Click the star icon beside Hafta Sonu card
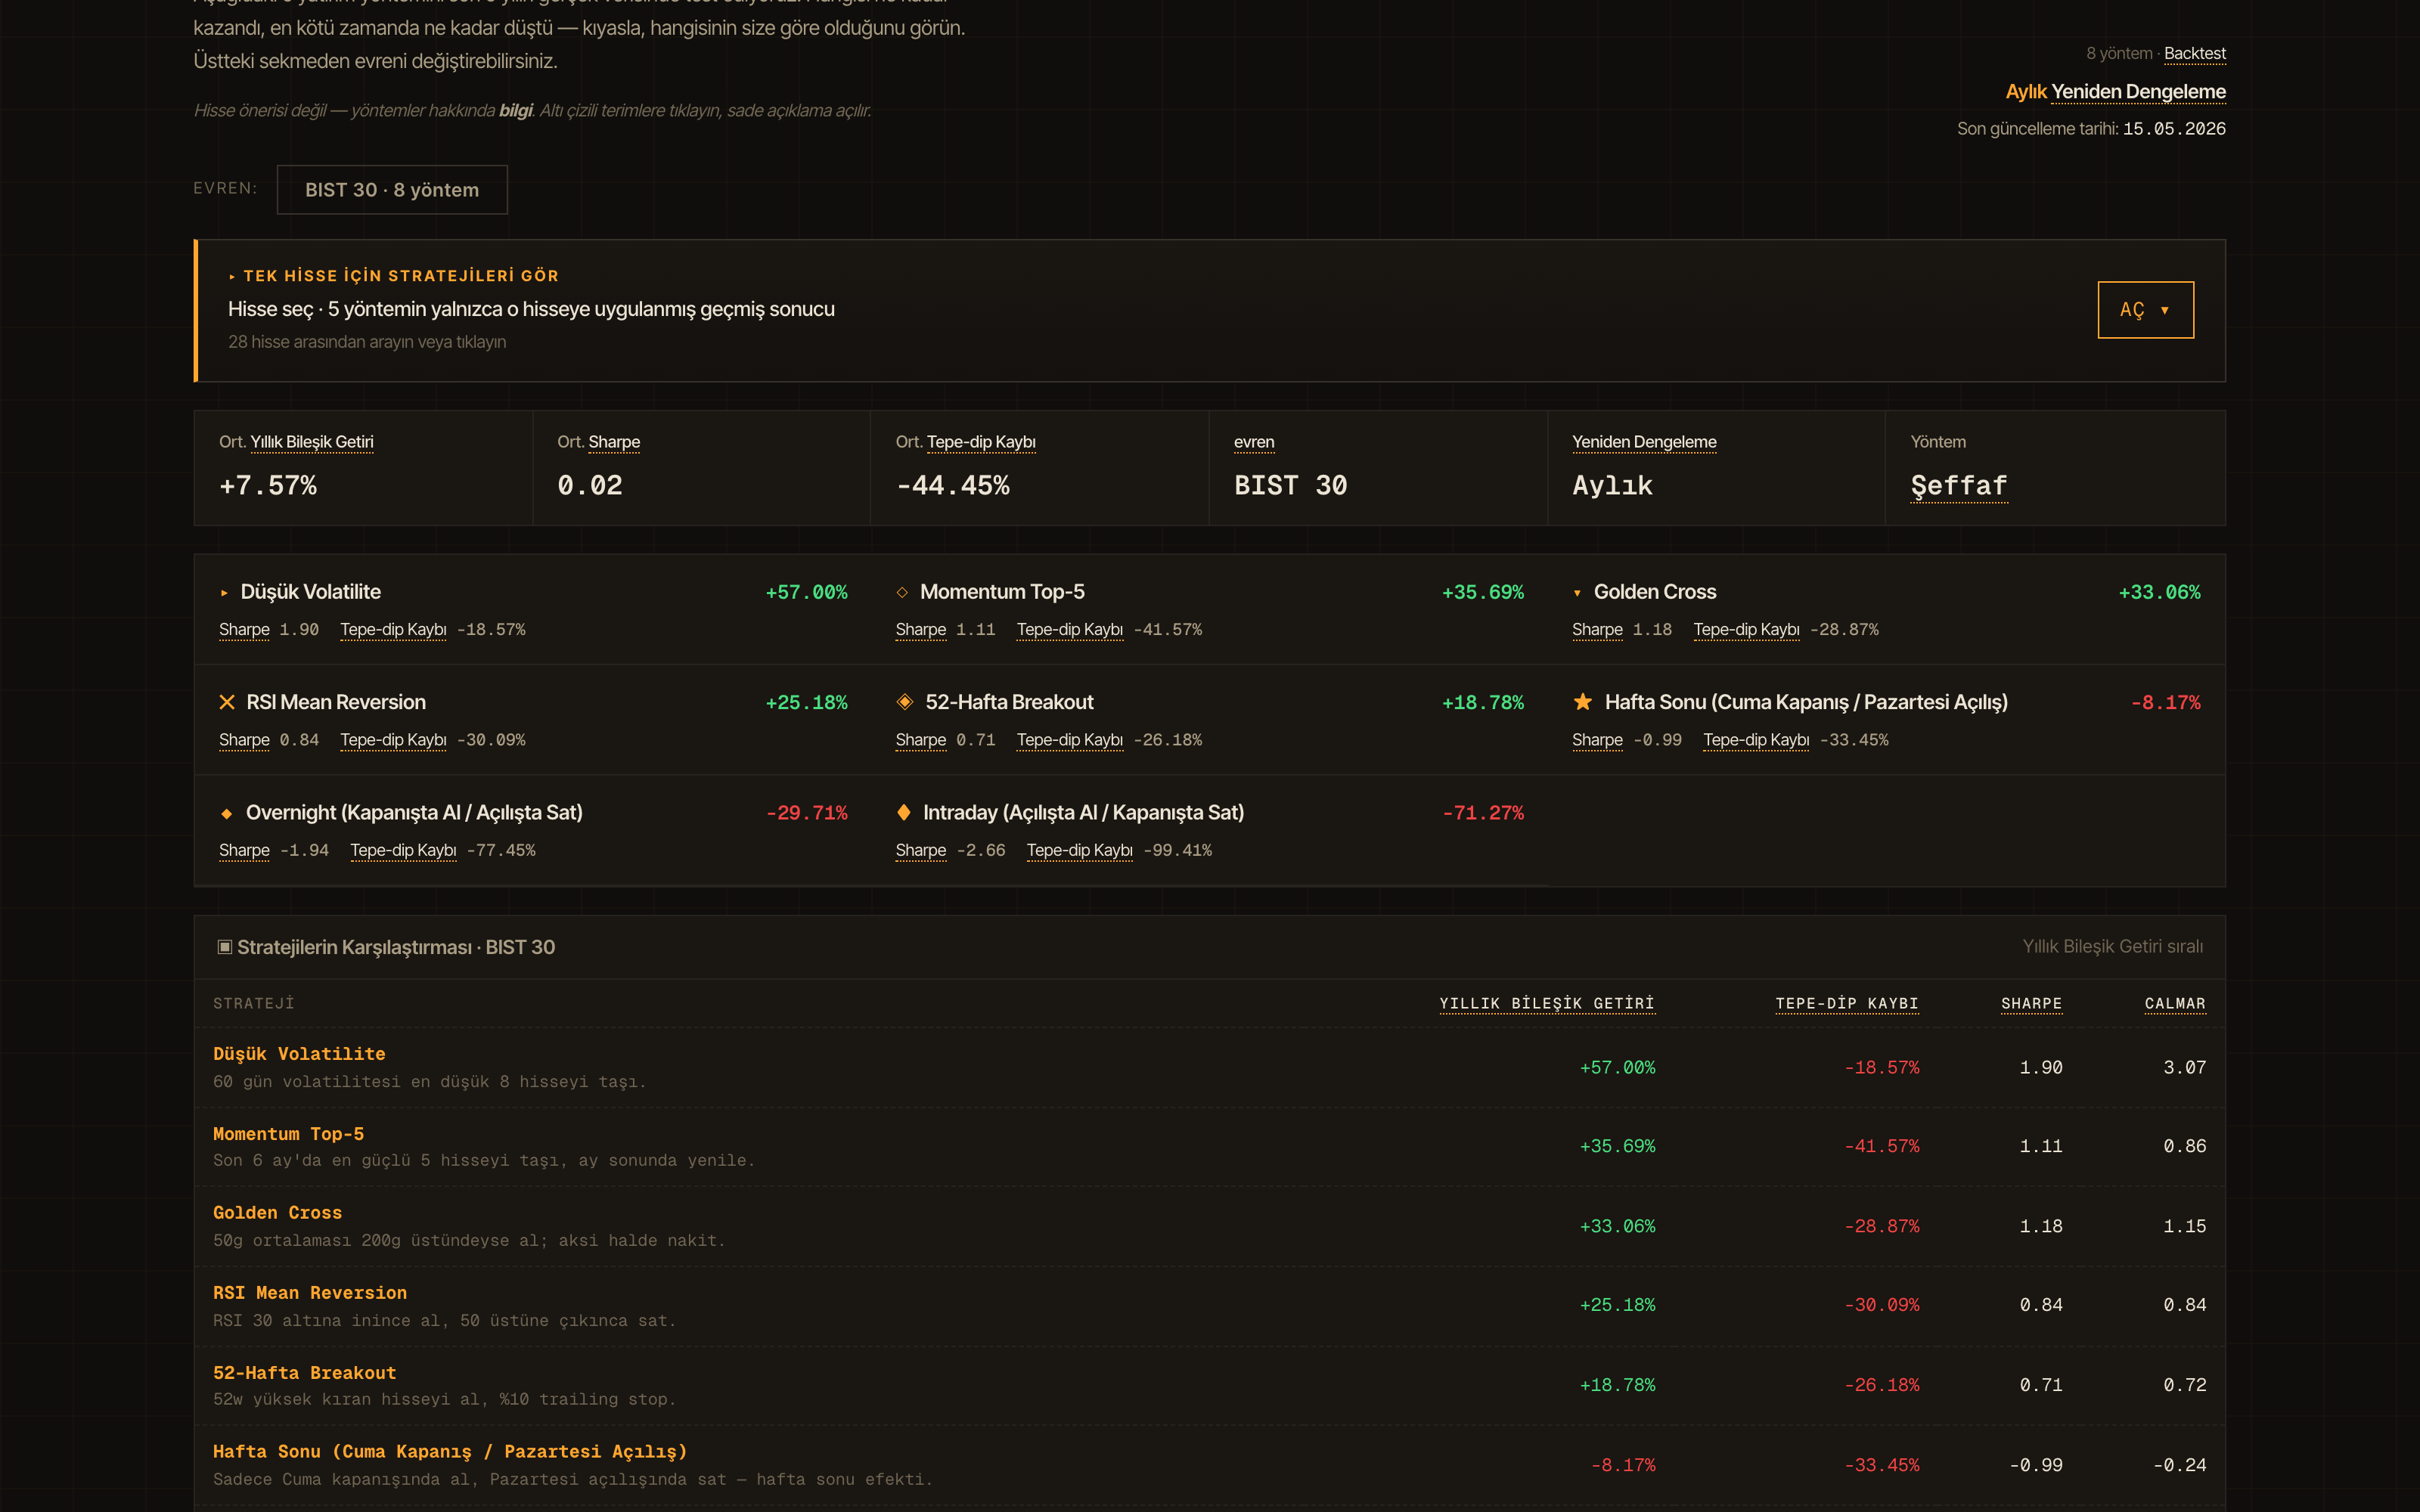Image resolution: width=2420 pixels, height=1512 pixels. click(x=1582, y=702)
